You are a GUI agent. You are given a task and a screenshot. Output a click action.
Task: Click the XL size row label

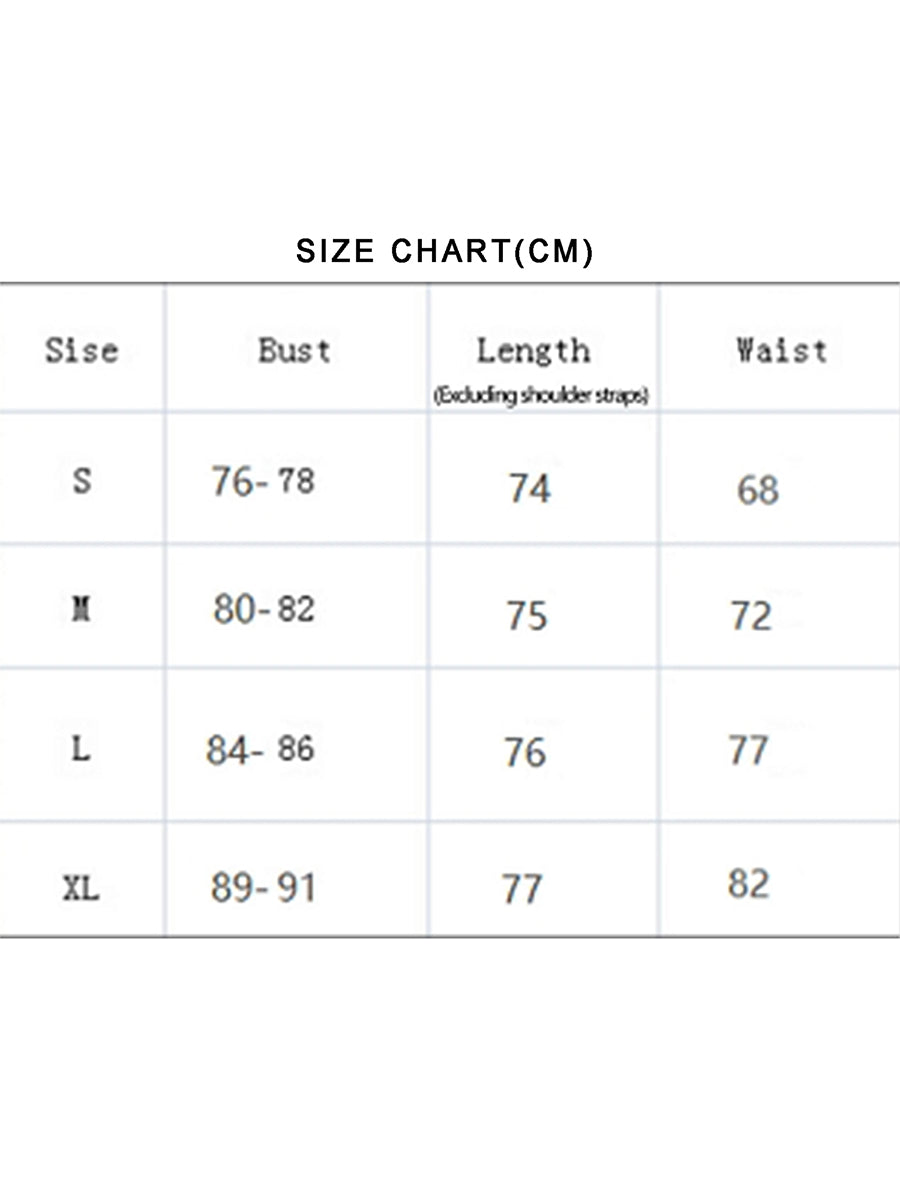81,887
